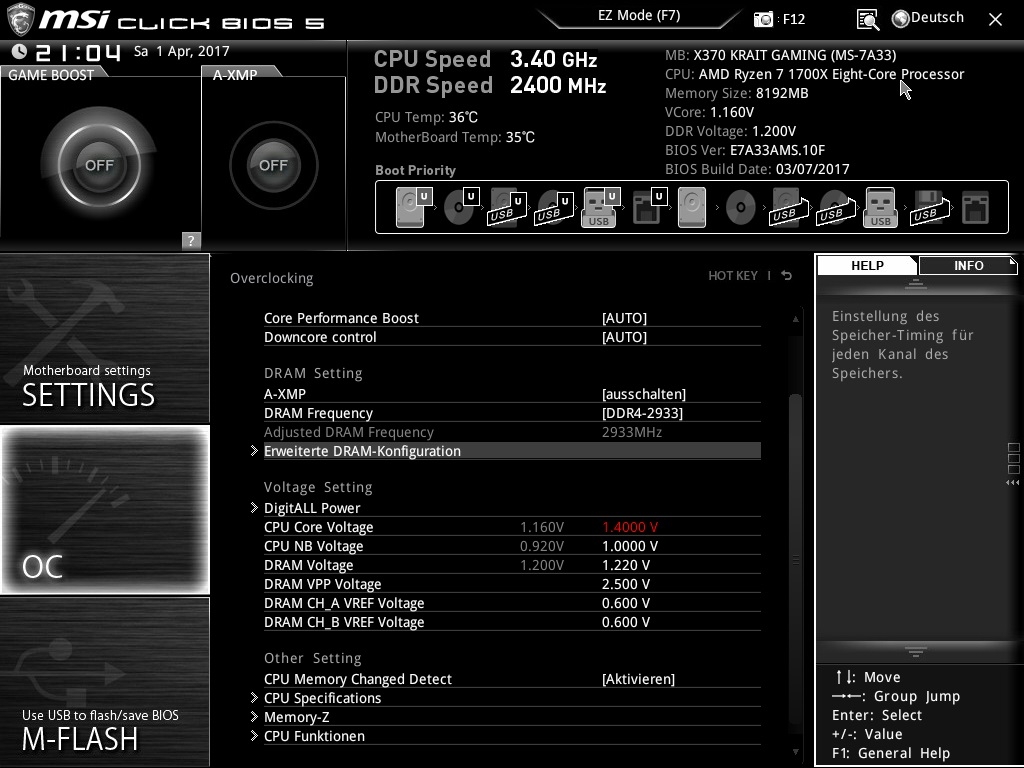
Task: Select the legacy USB CD/DVD boot icon
Action: [835, 208]
